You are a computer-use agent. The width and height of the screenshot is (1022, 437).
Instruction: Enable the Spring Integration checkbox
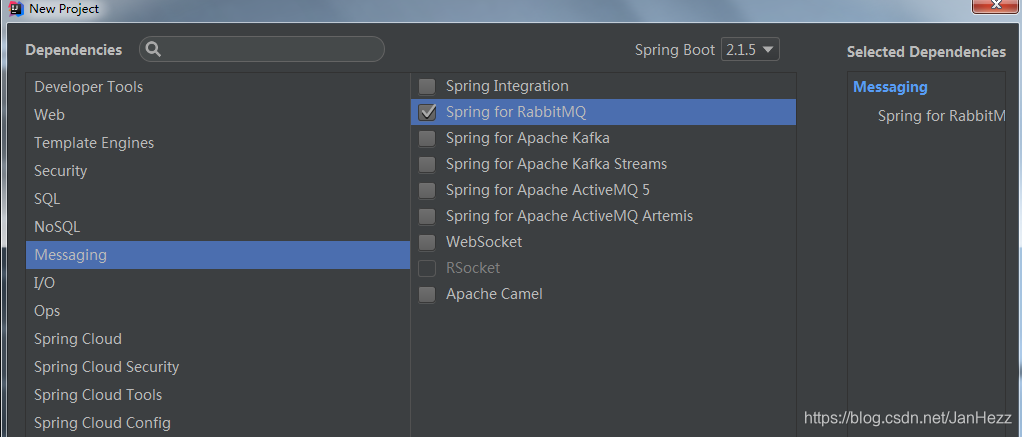tap(427, 86)
